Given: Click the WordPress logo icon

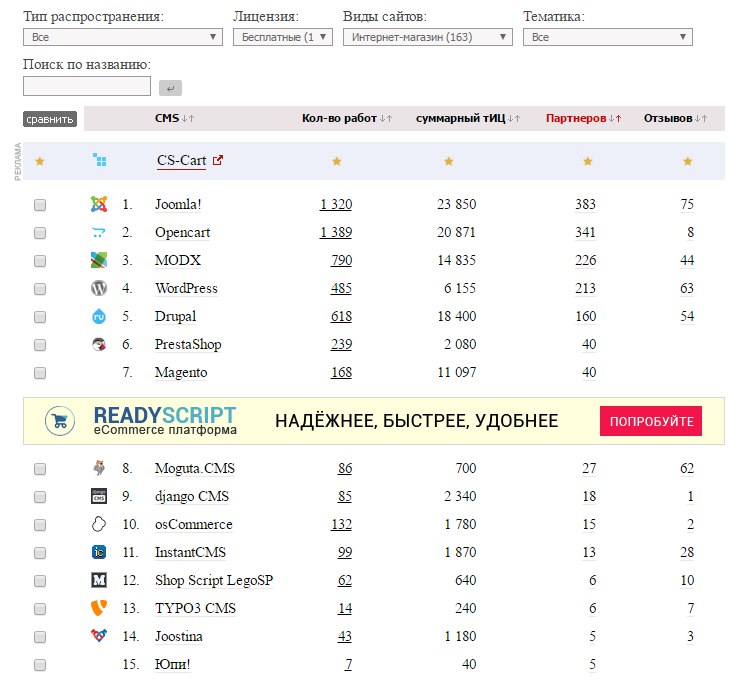Looking at the screenshot, I should point(99,288).
